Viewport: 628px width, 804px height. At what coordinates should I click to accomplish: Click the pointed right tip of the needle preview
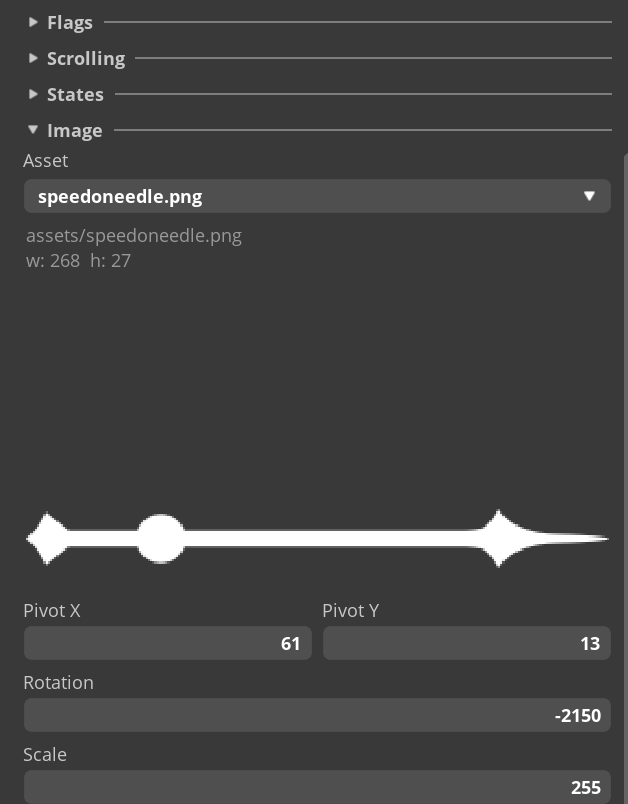pyautogui.click(x=603, y=539)
